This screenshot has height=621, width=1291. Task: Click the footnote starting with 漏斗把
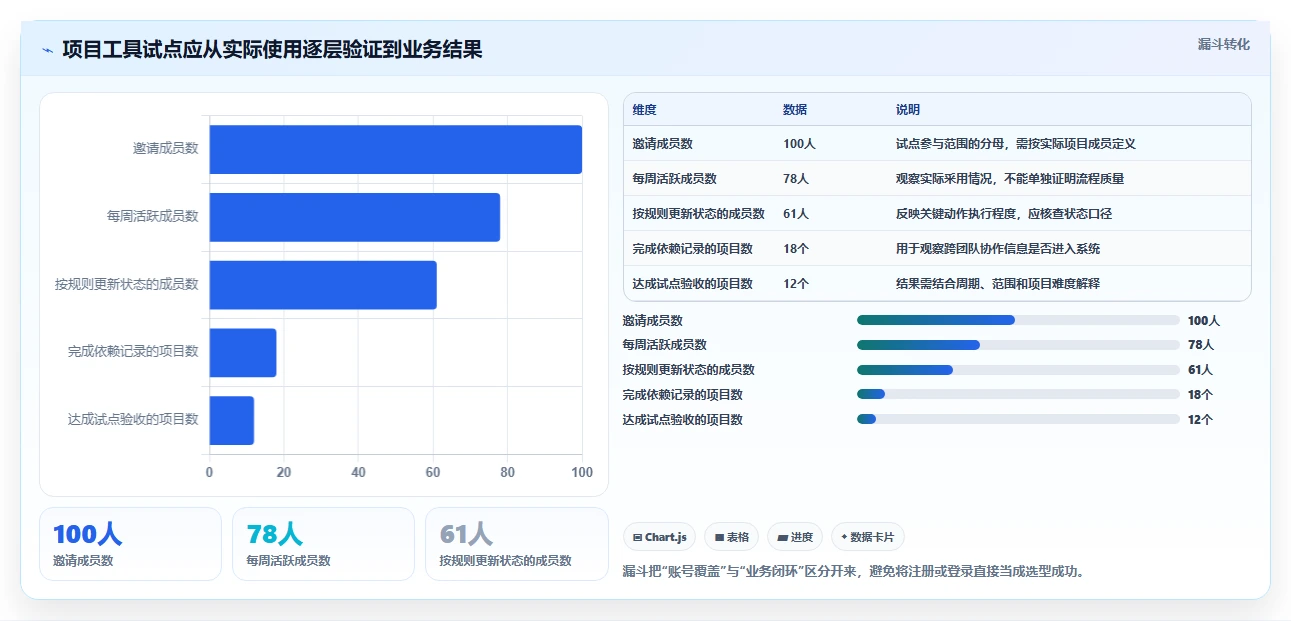tap(854, 572)
